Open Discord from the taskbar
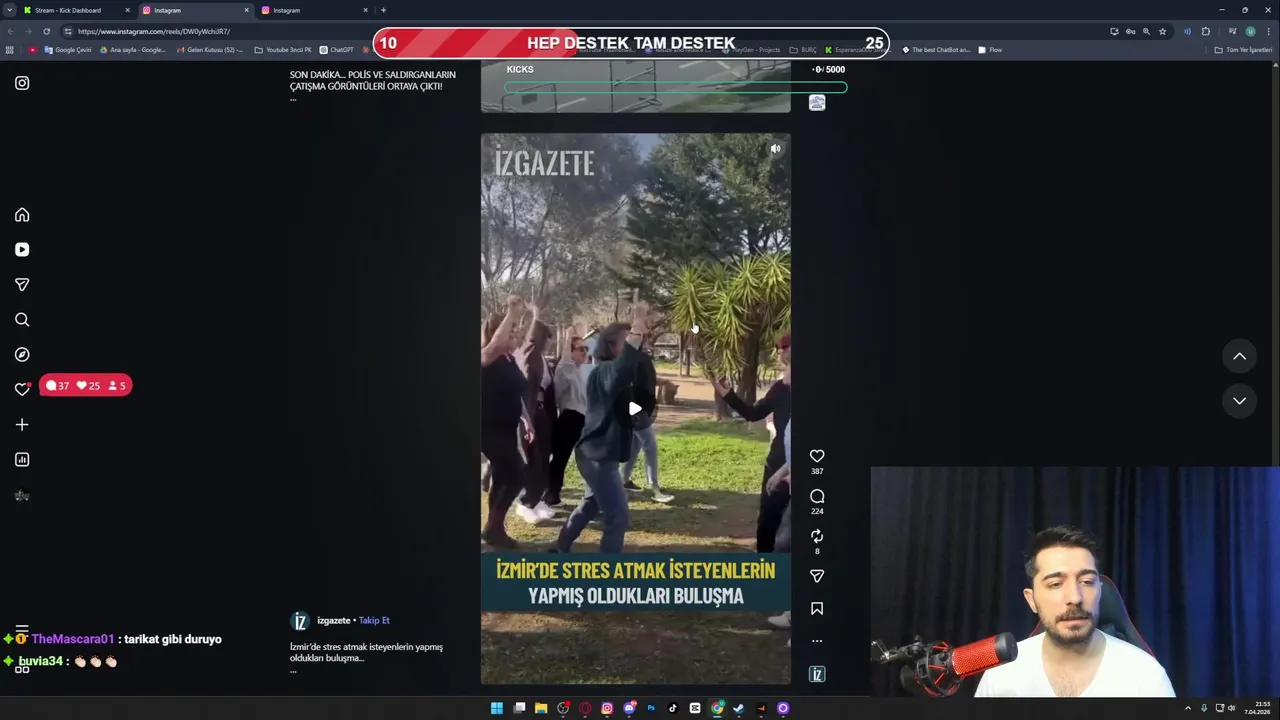The width and height of the screenshot is (1280, 720). pos(629,708)
